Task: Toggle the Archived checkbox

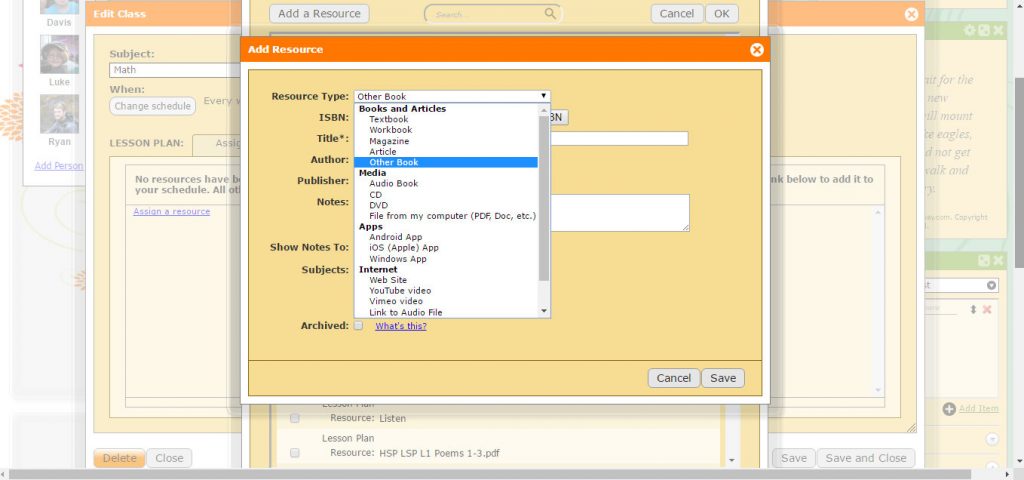Action: point(358,326)
